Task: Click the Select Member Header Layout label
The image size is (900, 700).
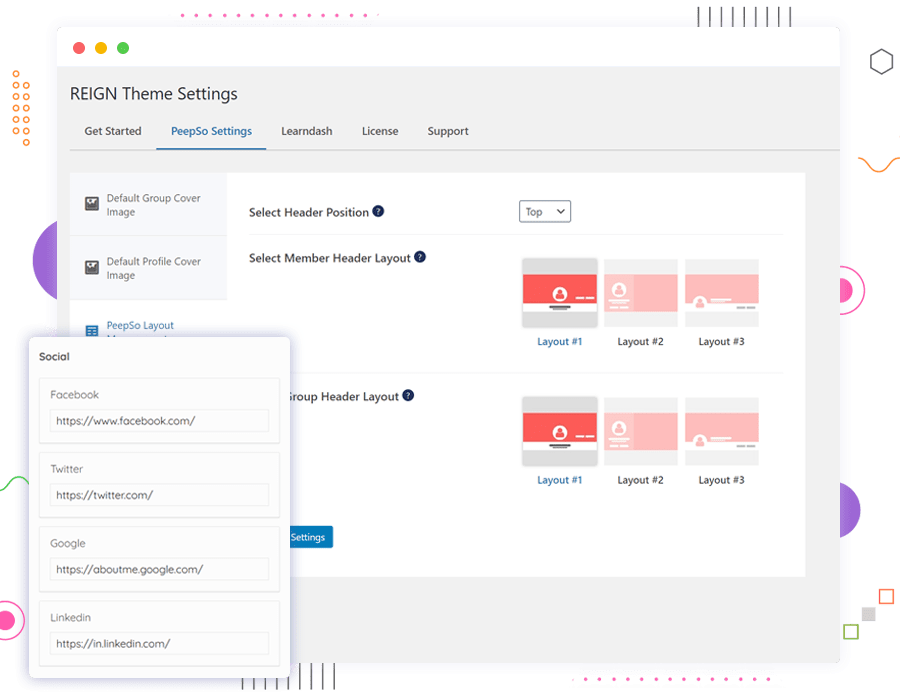Action: (329, 259)
